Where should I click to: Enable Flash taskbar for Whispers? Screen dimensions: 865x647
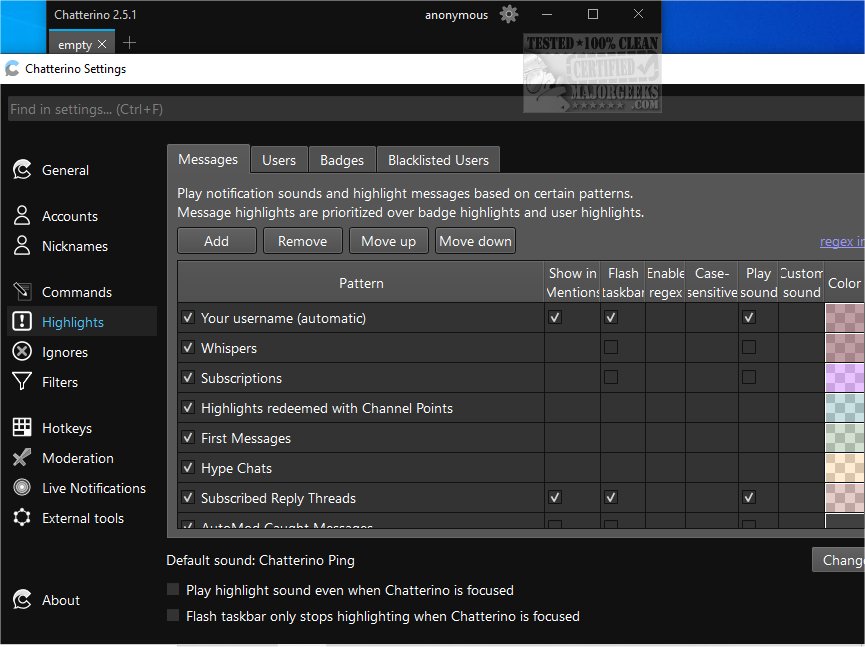(x=611, y=347)
